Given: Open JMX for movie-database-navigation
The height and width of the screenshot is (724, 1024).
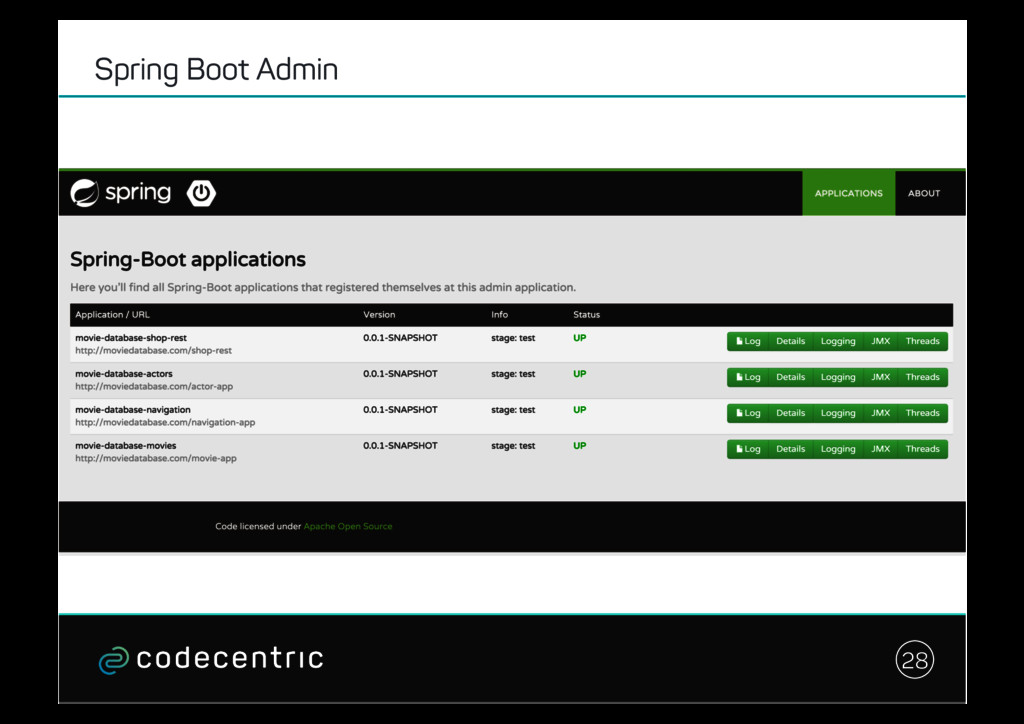Looking at the screenshot, I should point(880,413).
